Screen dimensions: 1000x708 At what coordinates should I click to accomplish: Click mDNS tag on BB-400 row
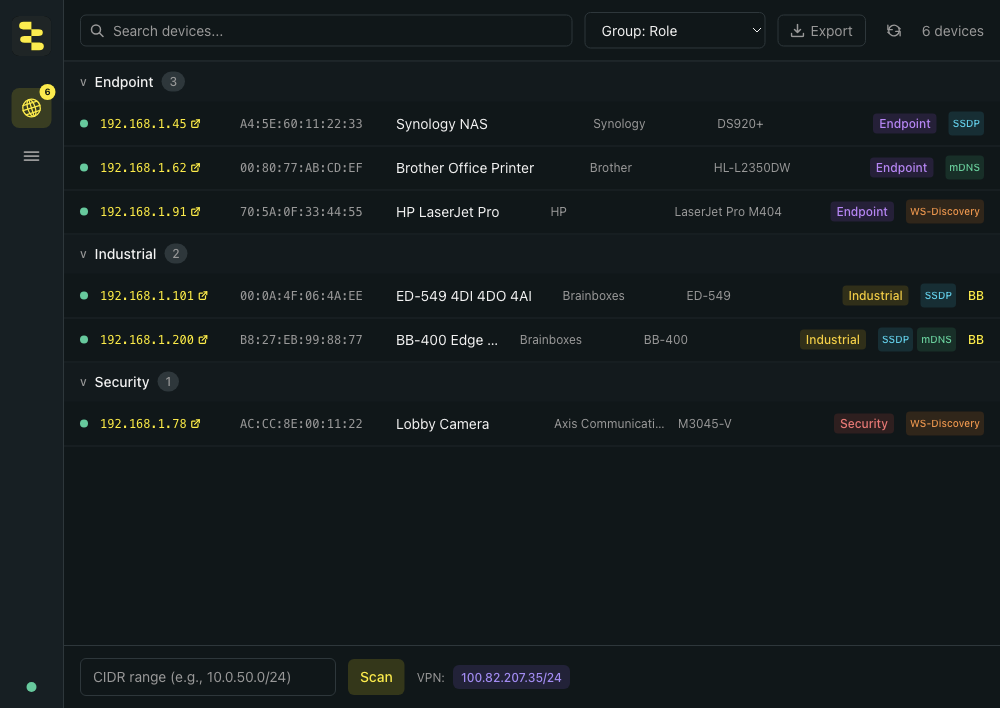pos(936,340)
